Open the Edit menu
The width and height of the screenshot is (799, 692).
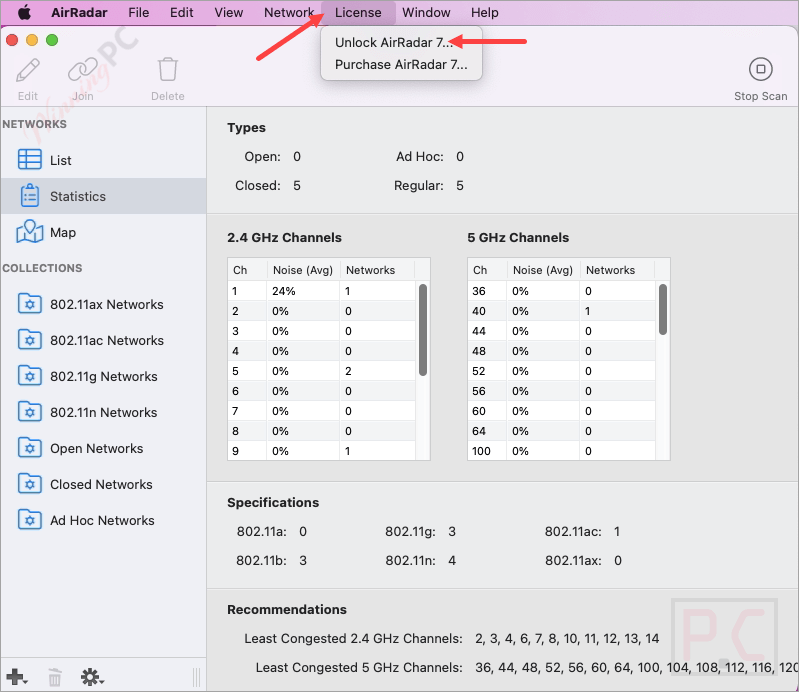[181, 12]
